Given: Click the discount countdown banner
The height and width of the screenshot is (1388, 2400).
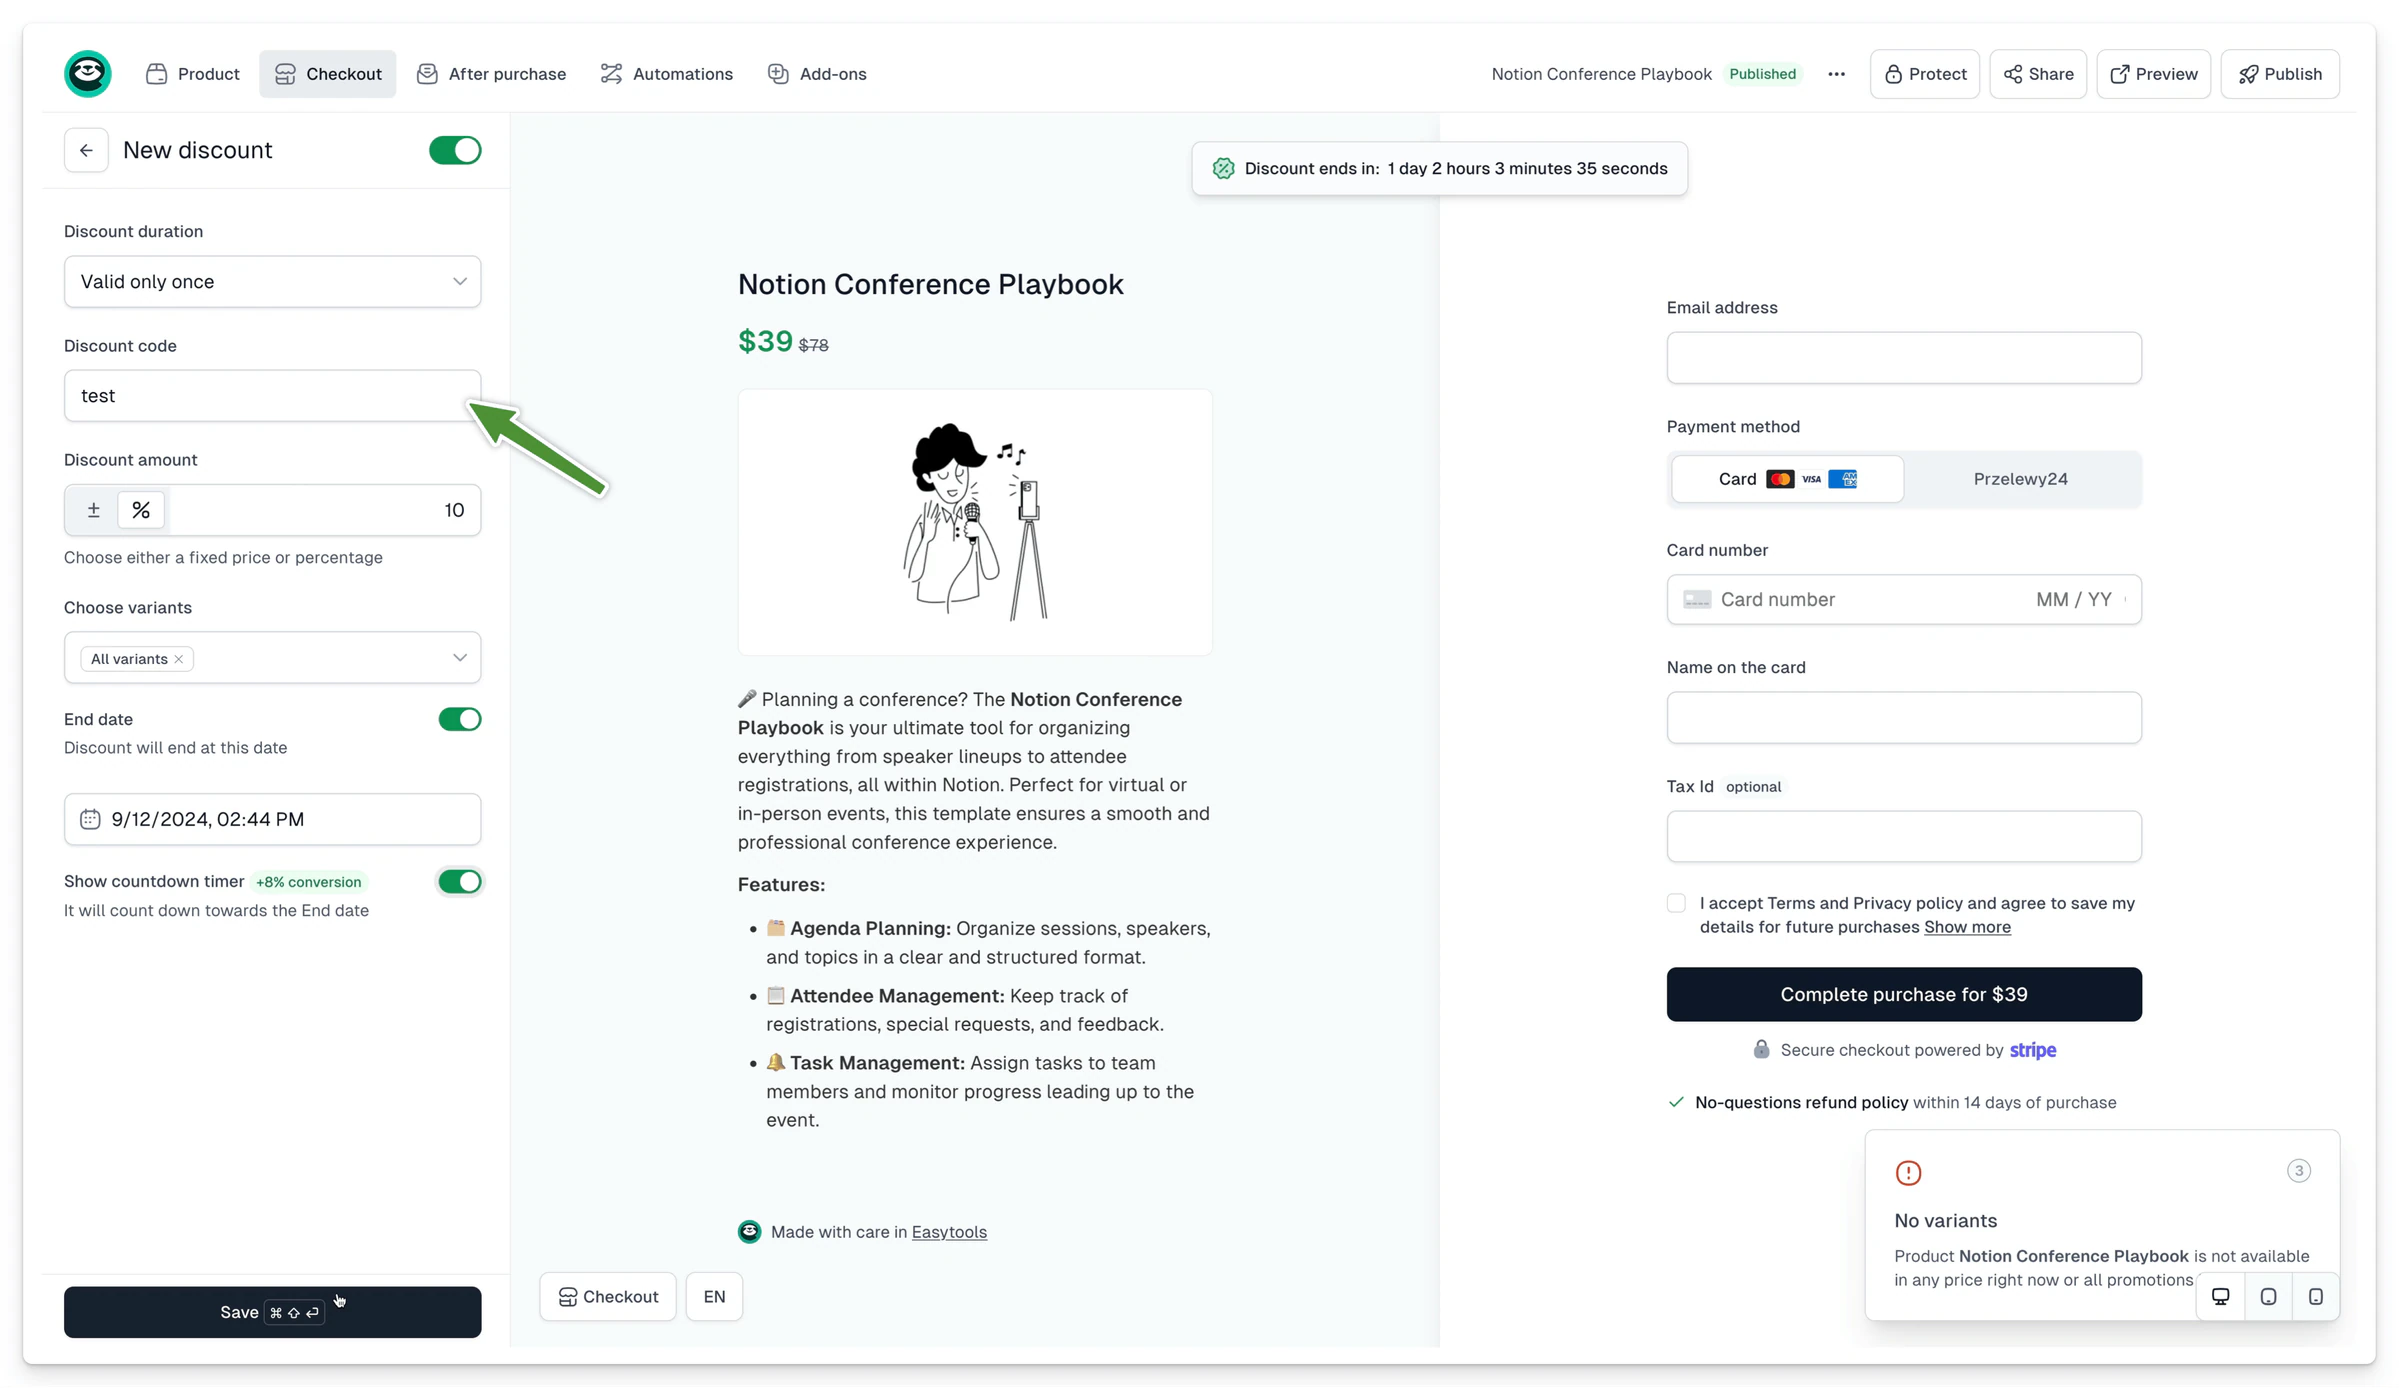Looking at the screenshot, I should [x=1439, y=169].
